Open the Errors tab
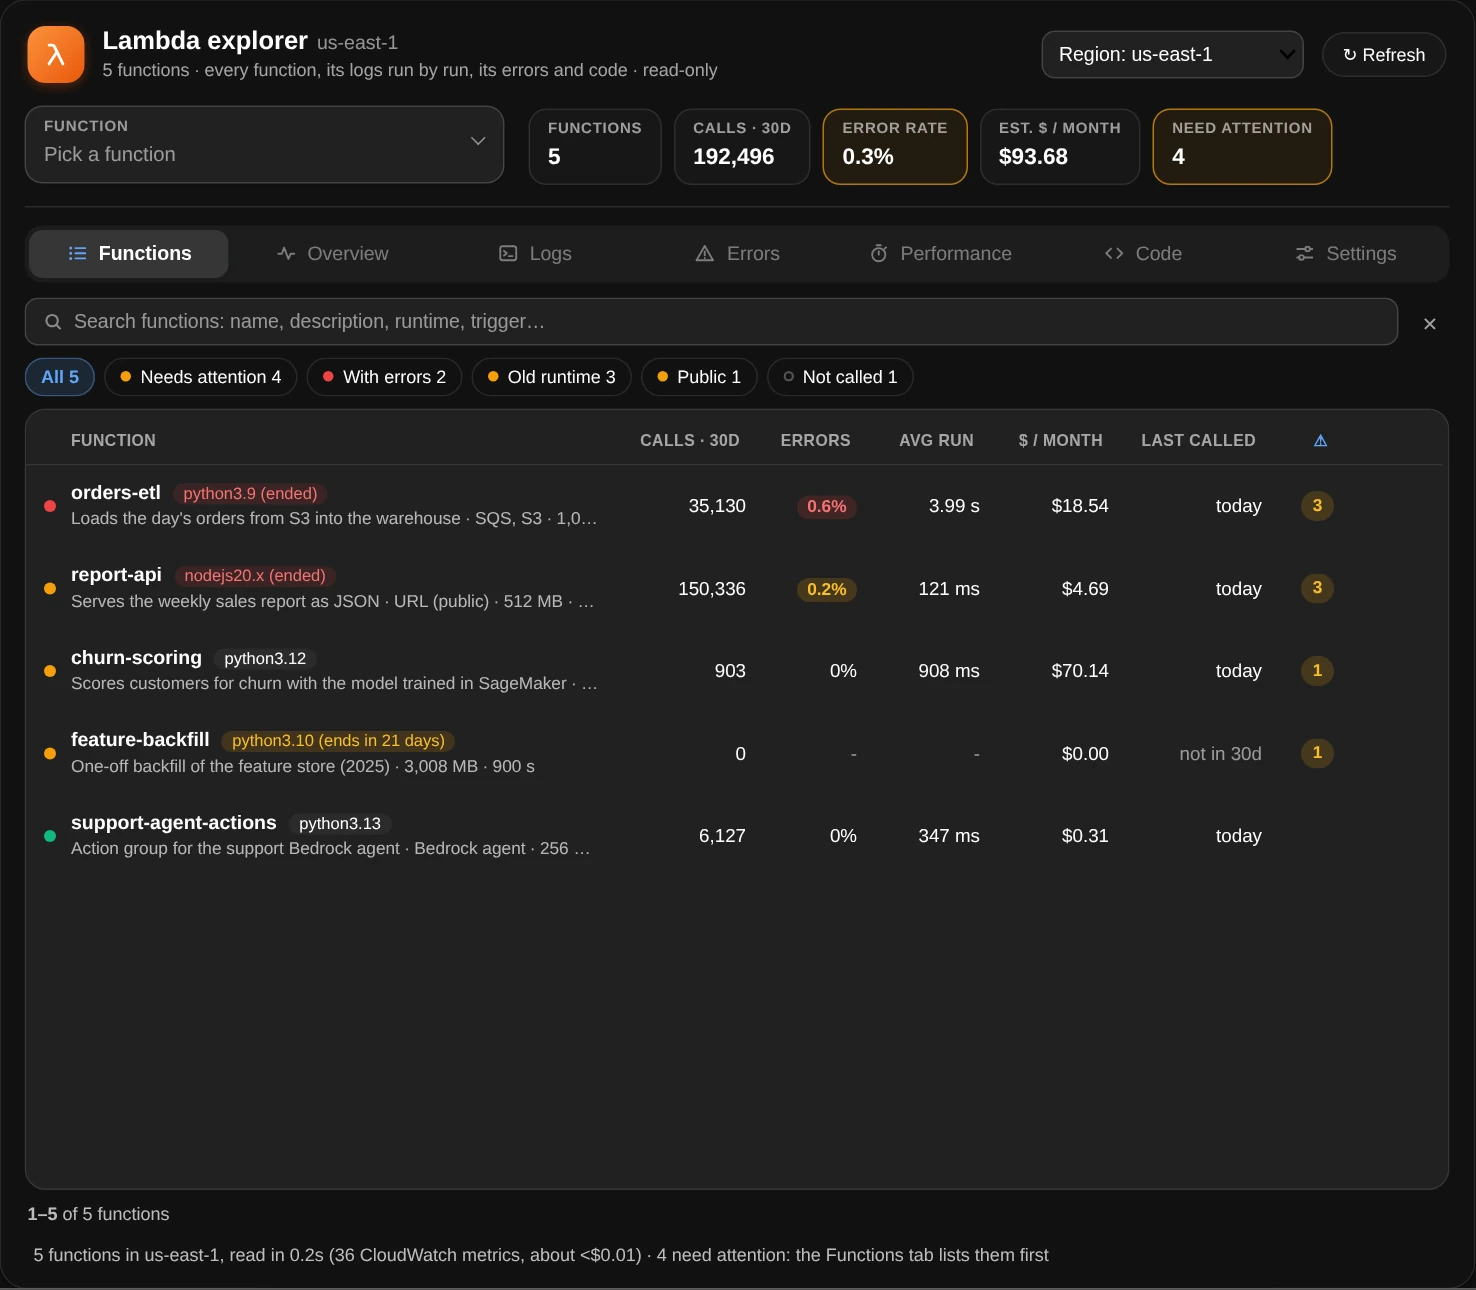1476x1290 pixels. click(x=737, y=254)
